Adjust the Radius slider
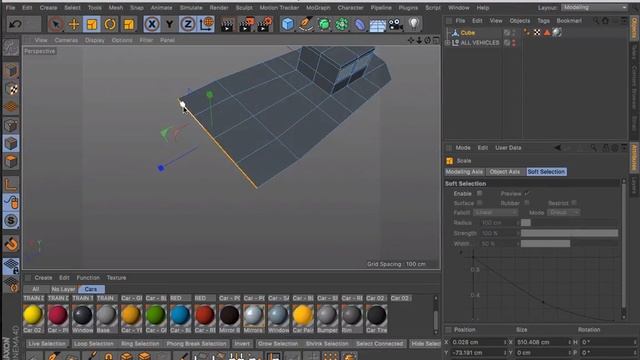The image size is (640, 360). click(569, 223)
